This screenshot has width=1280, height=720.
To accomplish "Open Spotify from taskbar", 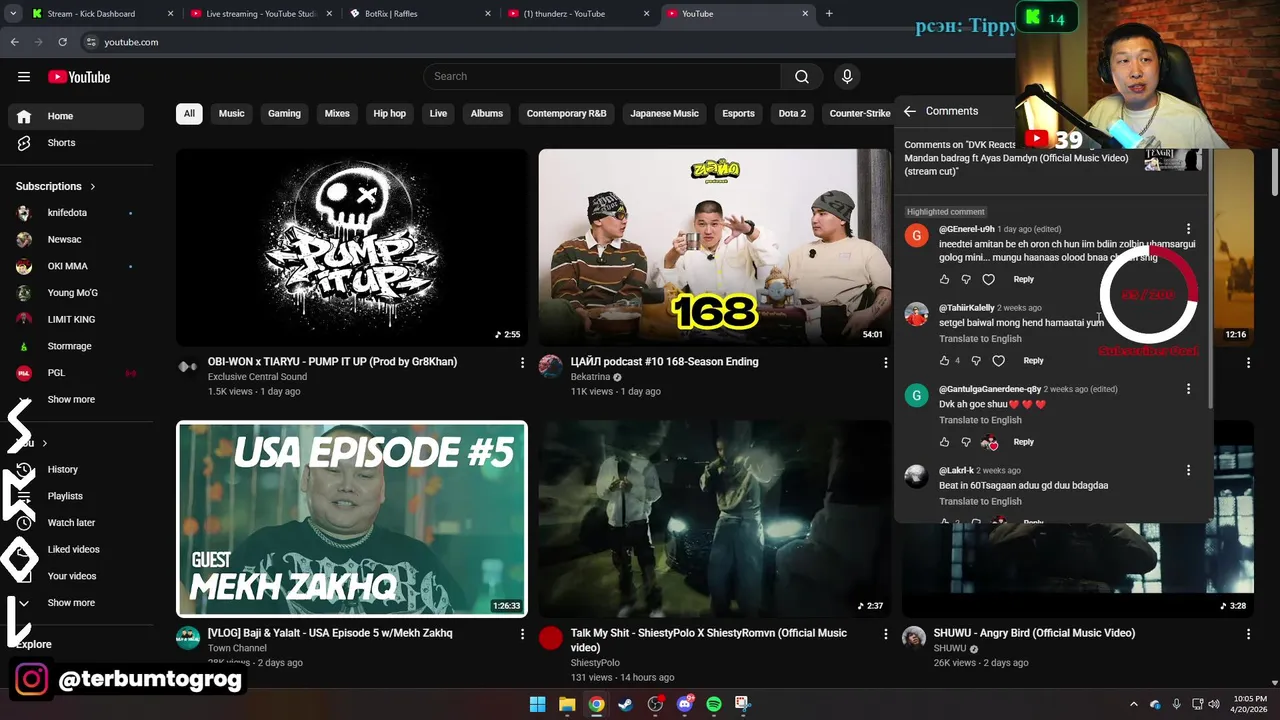I will click(x=714, y=704).
